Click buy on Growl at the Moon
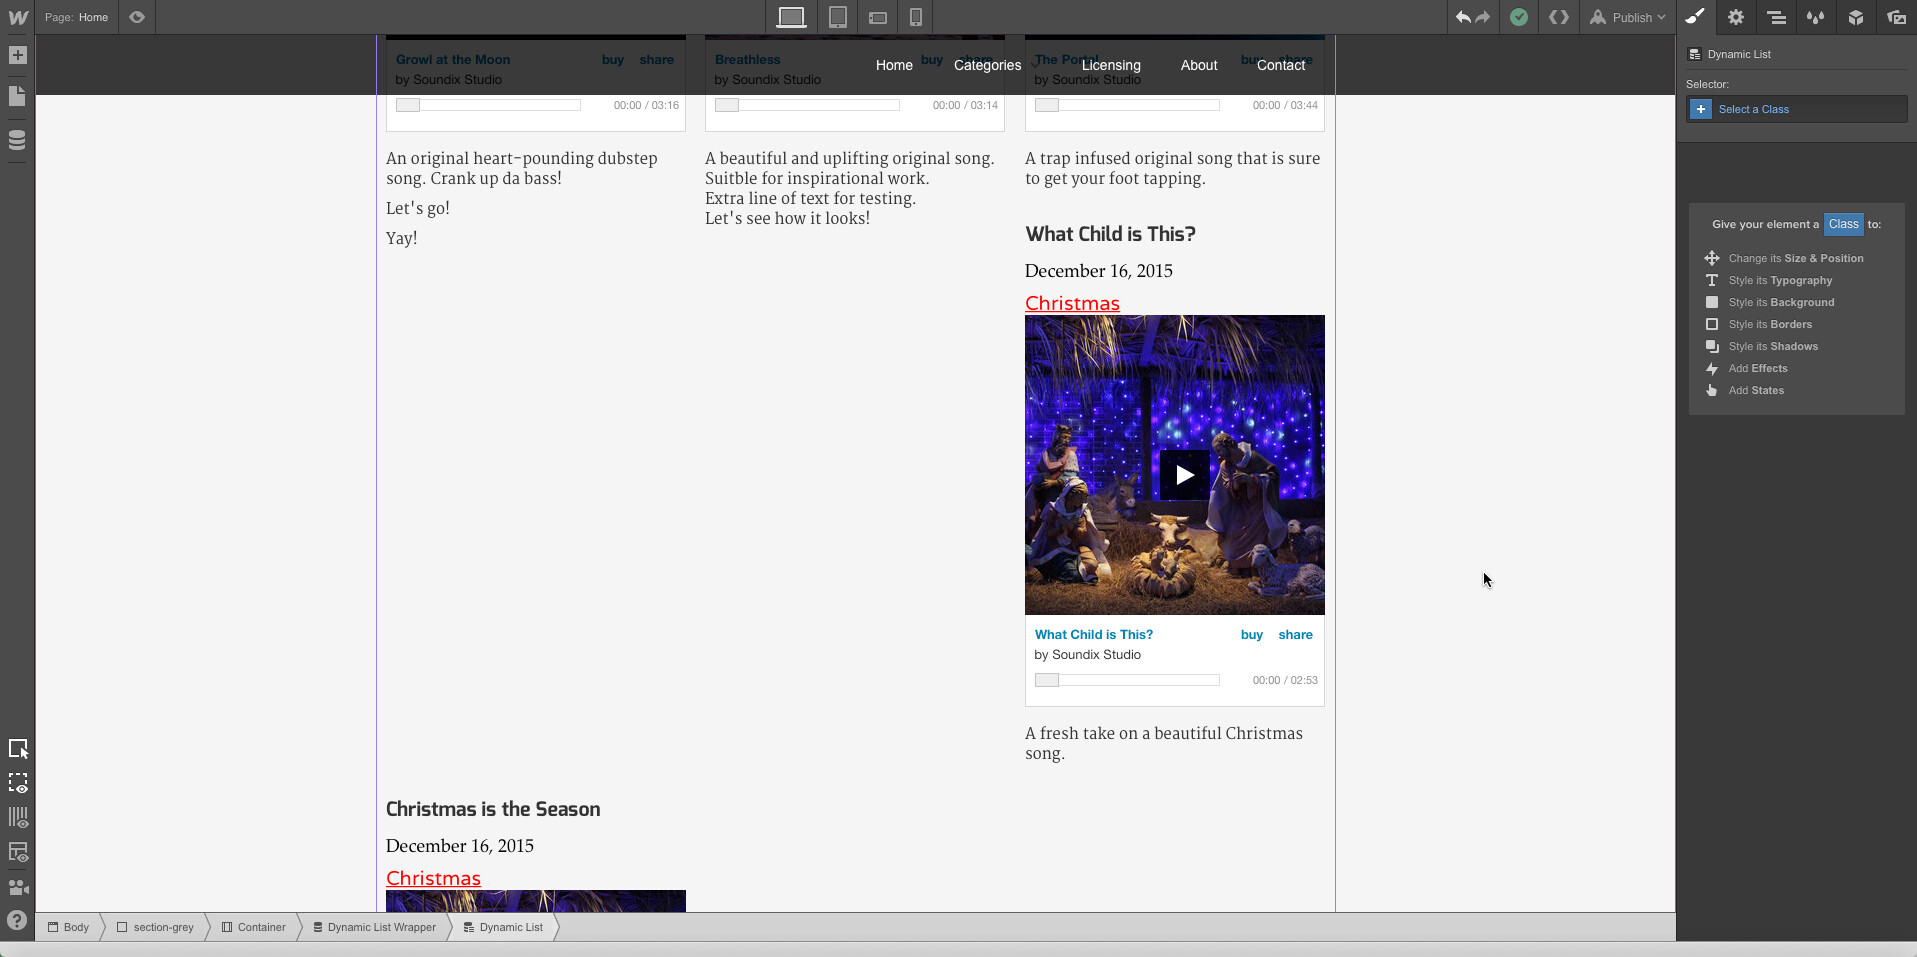Image resolution: width=1917 pixels, height=957 pixels. (613, 59)
